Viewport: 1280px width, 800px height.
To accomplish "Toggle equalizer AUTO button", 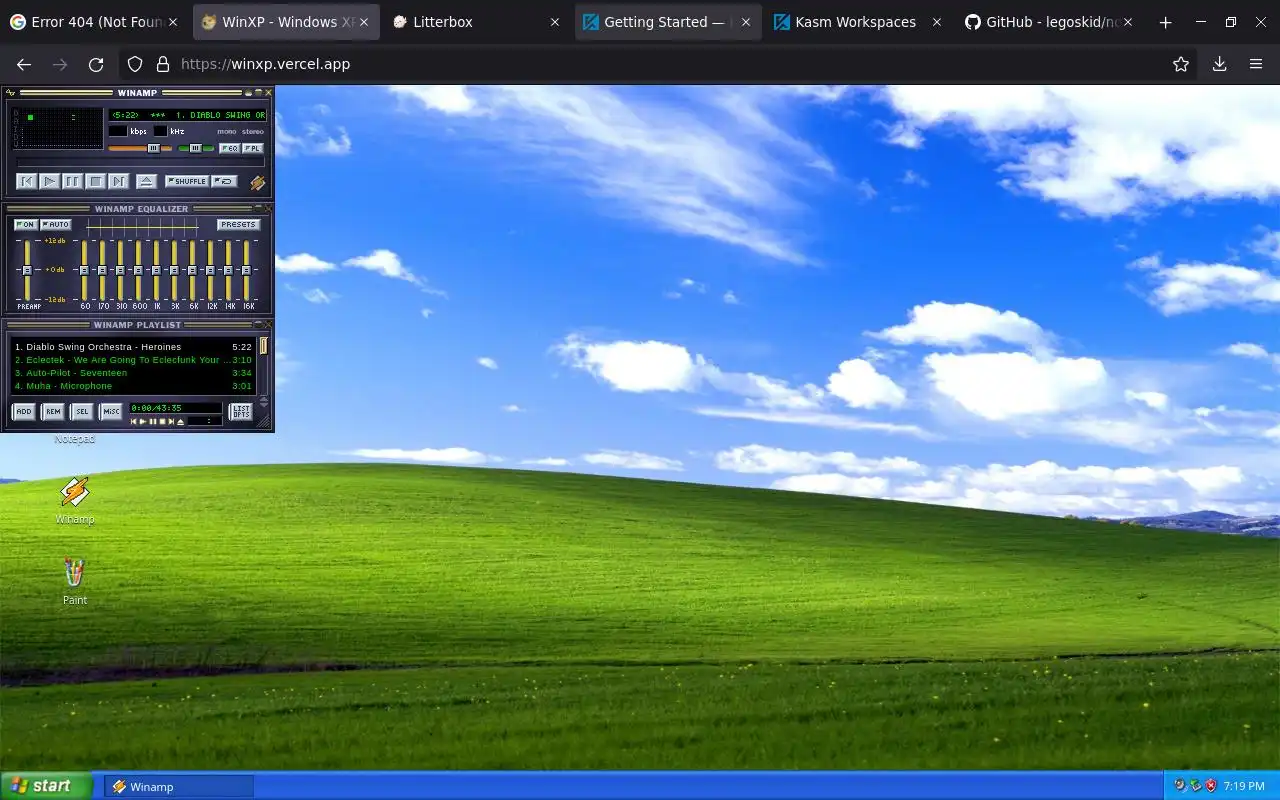I will coord(56,225).
